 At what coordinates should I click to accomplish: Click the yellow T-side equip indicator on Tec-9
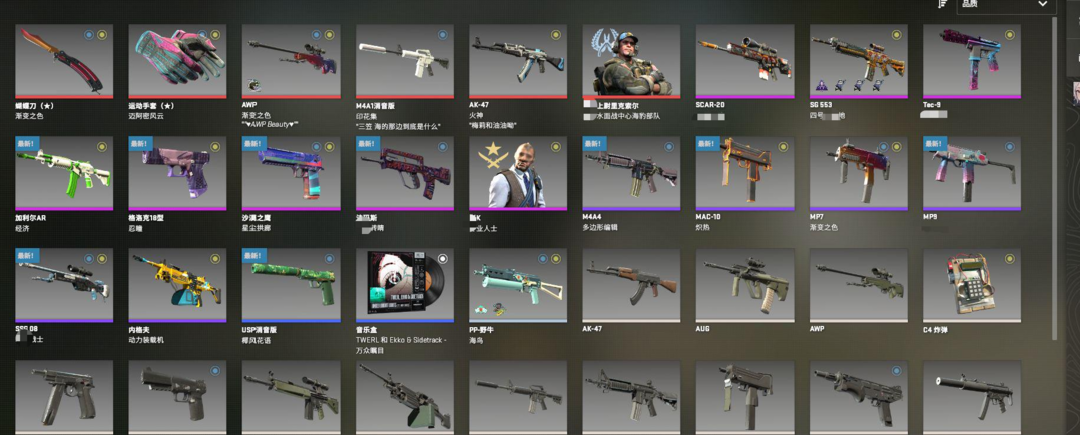click(x=1009, y=34)
